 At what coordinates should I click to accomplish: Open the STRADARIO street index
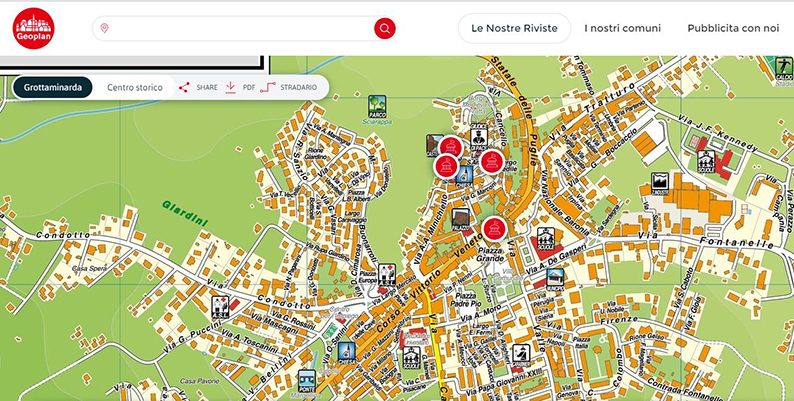(298, 88)
